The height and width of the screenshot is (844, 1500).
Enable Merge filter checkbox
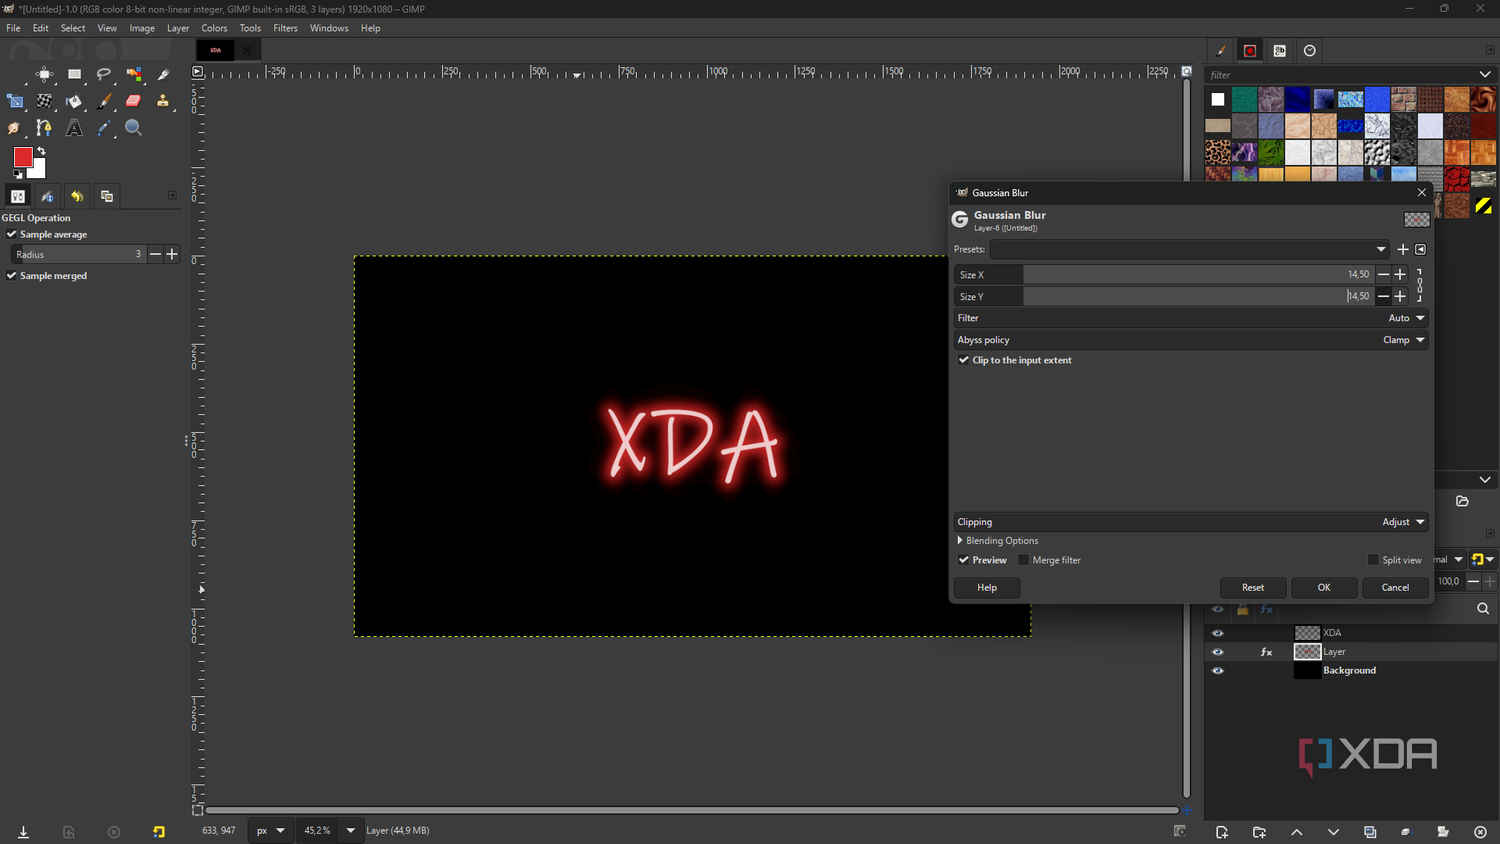pos(1023,560)
